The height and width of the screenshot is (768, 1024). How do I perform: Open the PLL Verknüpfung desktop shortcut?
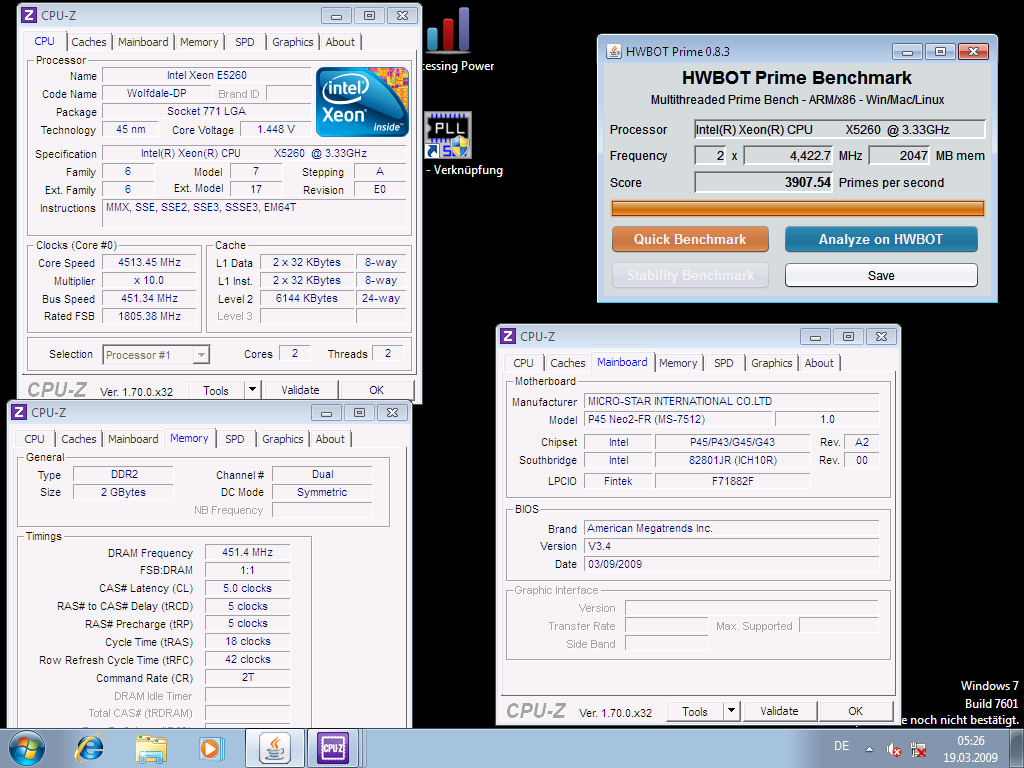tap(448, 135)
